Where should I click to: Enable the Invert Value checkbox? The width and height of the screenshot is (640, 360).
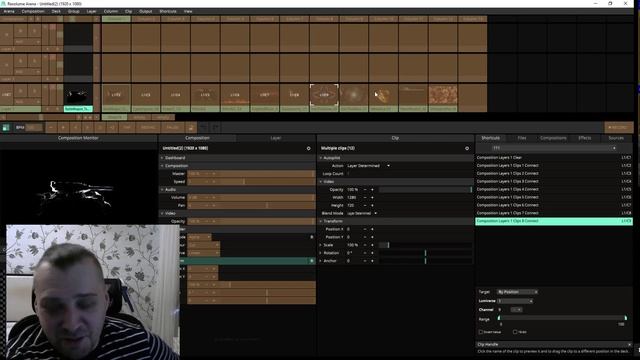[481, 332]
